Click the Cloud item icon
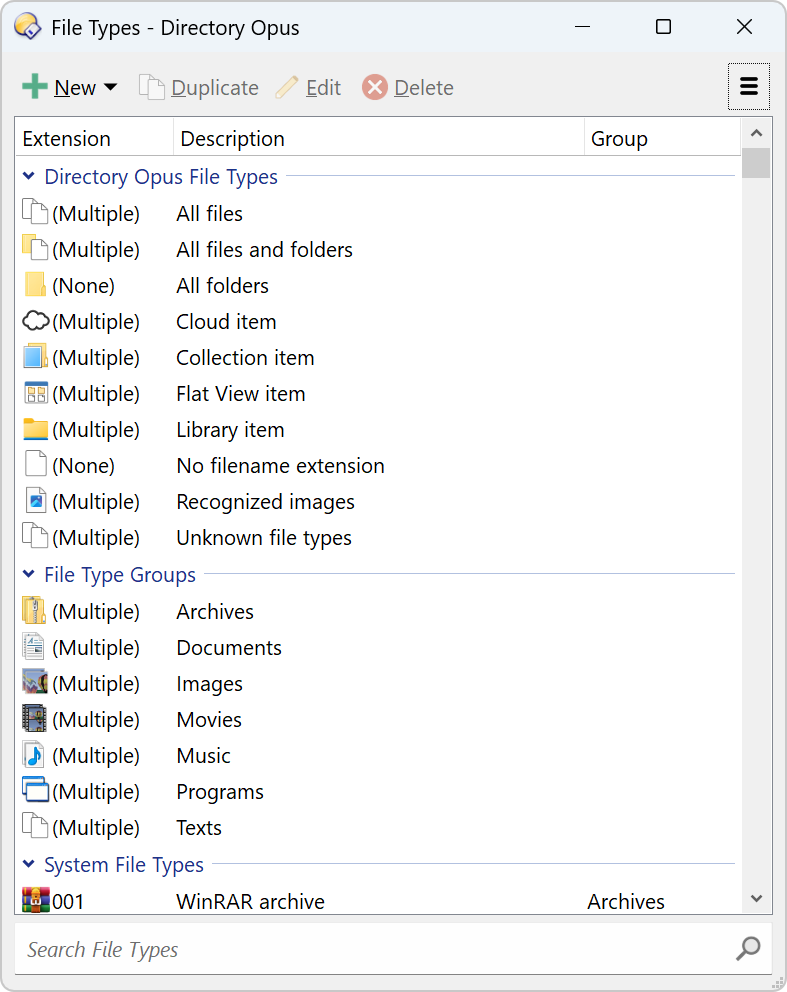 click(35, 322)
